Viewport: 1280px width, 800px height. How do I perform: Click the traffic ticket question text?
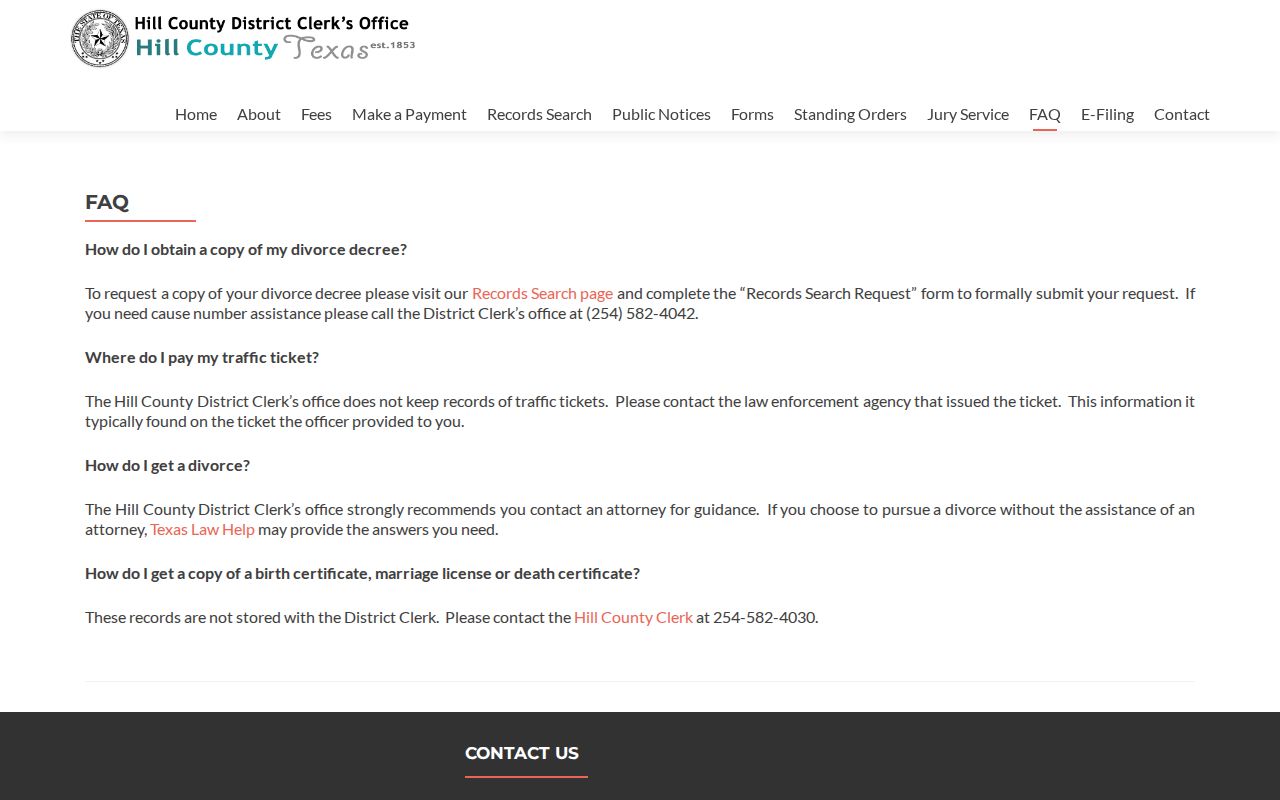point(202,357)
